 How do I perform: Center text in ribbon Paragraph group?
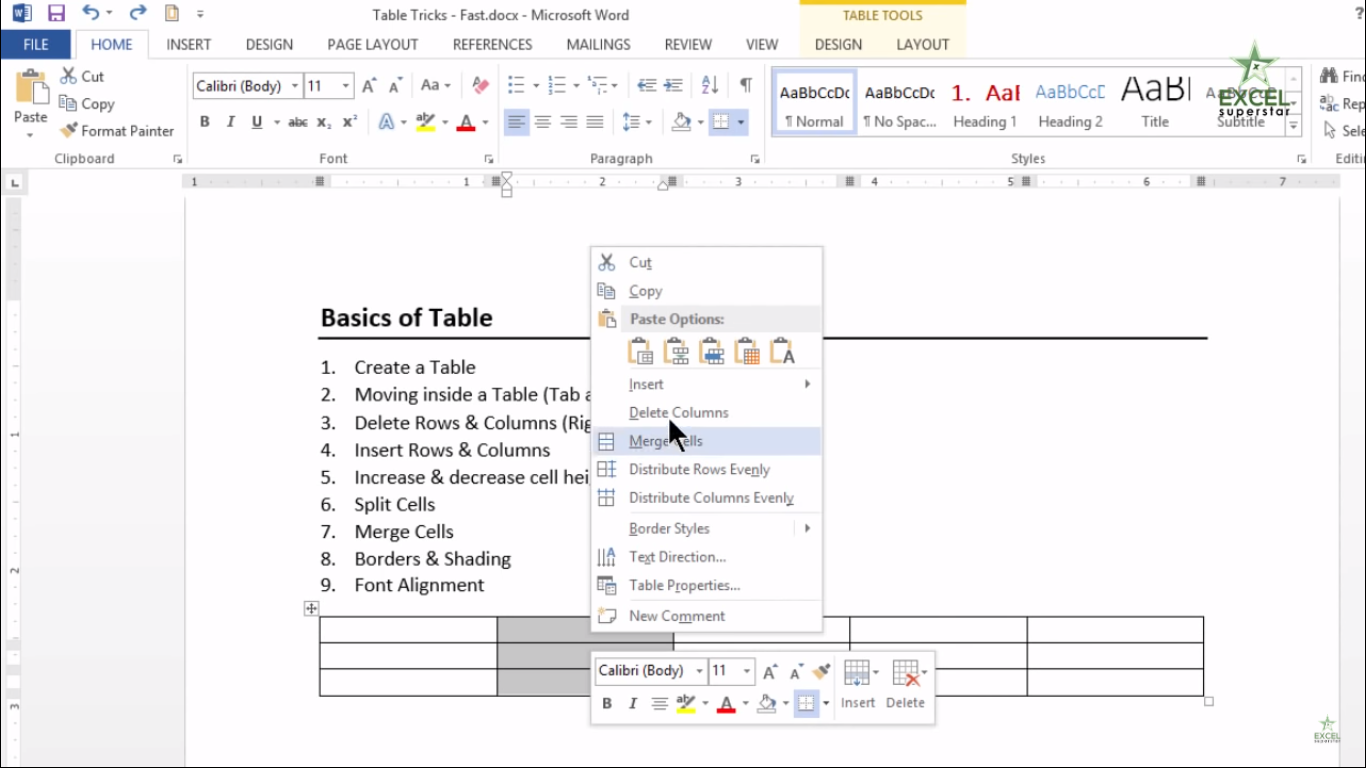543,122
